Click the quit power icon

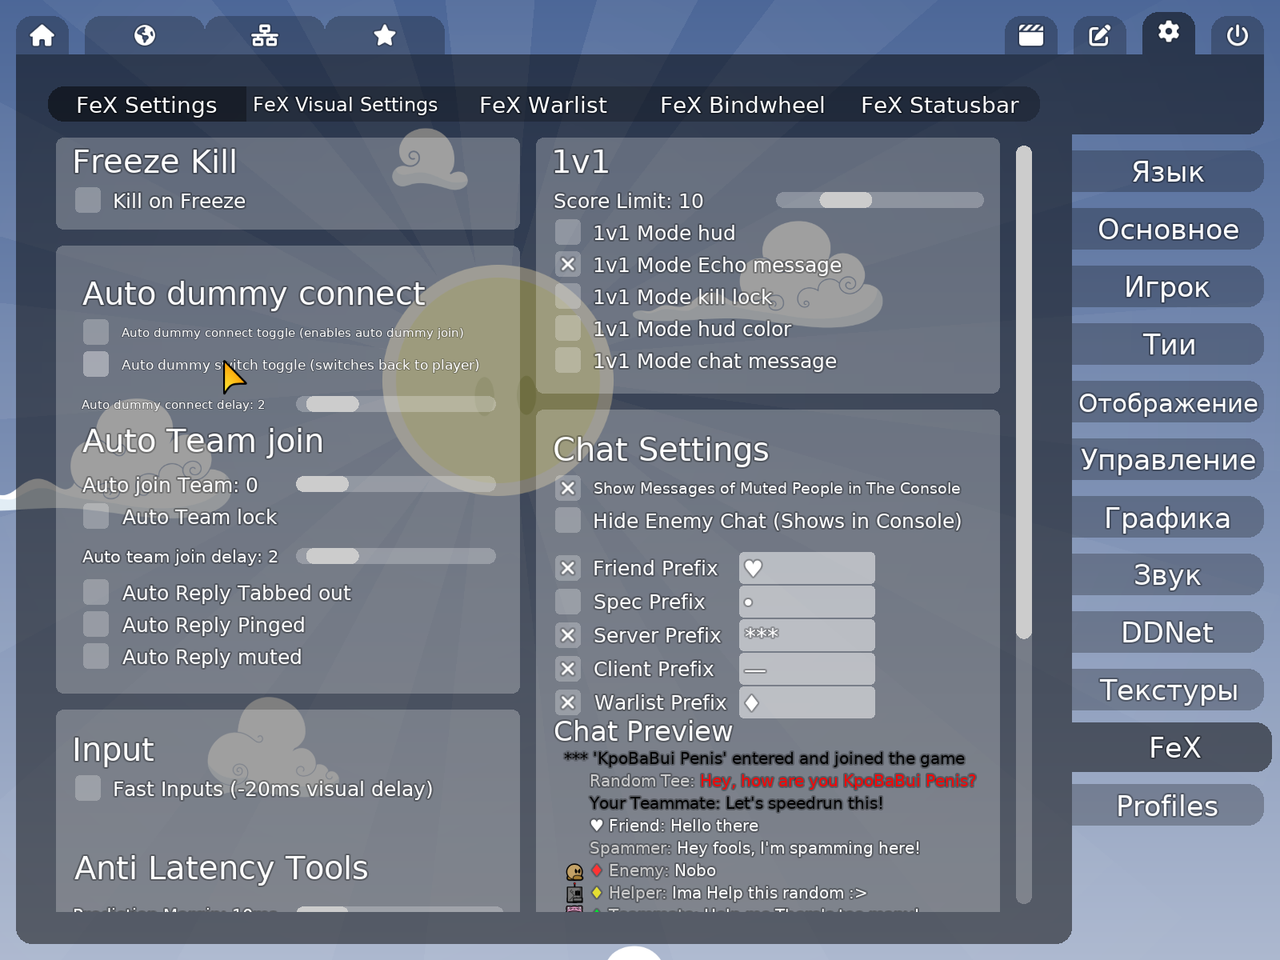click(1237, 36)
